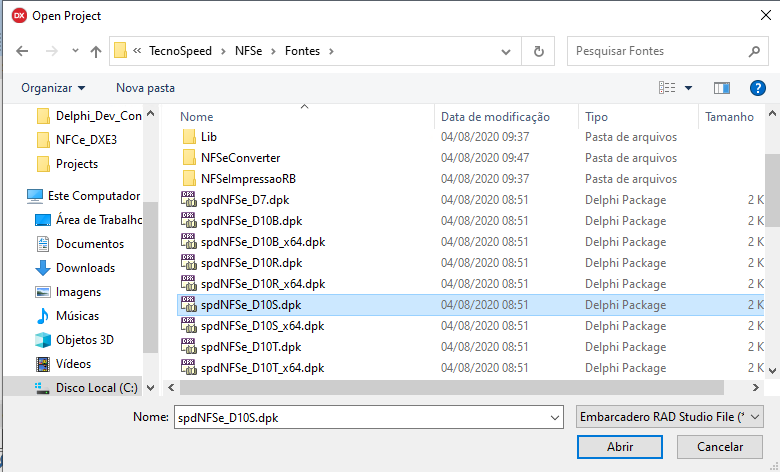
Task: Toggle the preview pane icon
Action: (722, 88)
